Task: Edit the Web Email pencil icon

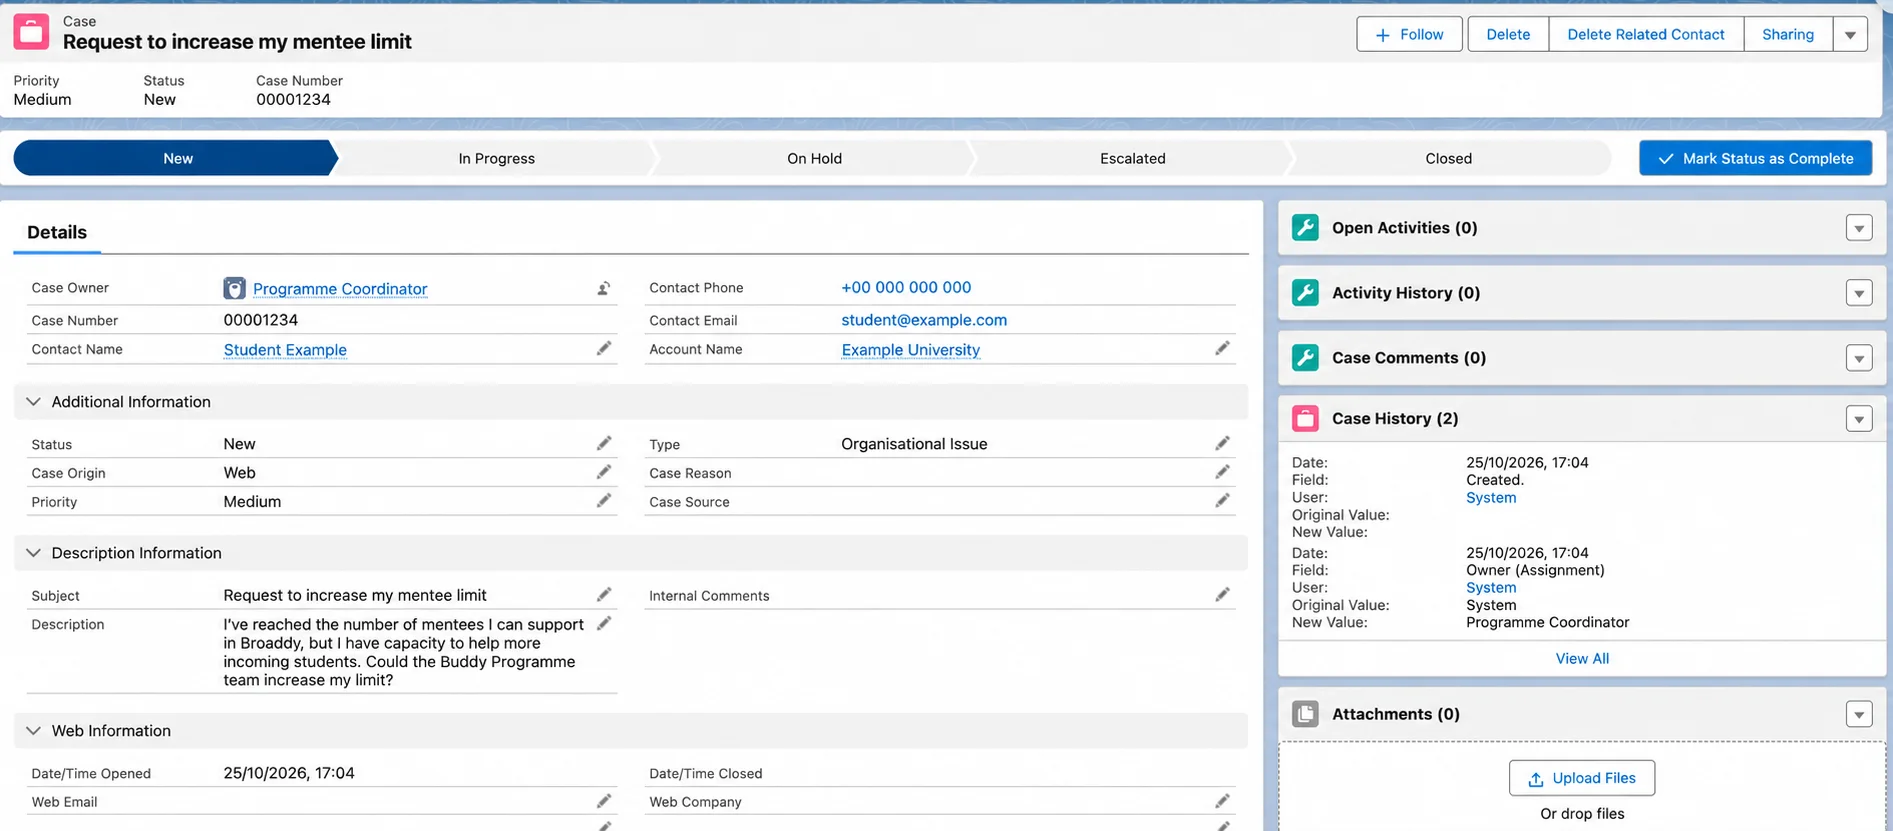Action: tap(604, 801)
